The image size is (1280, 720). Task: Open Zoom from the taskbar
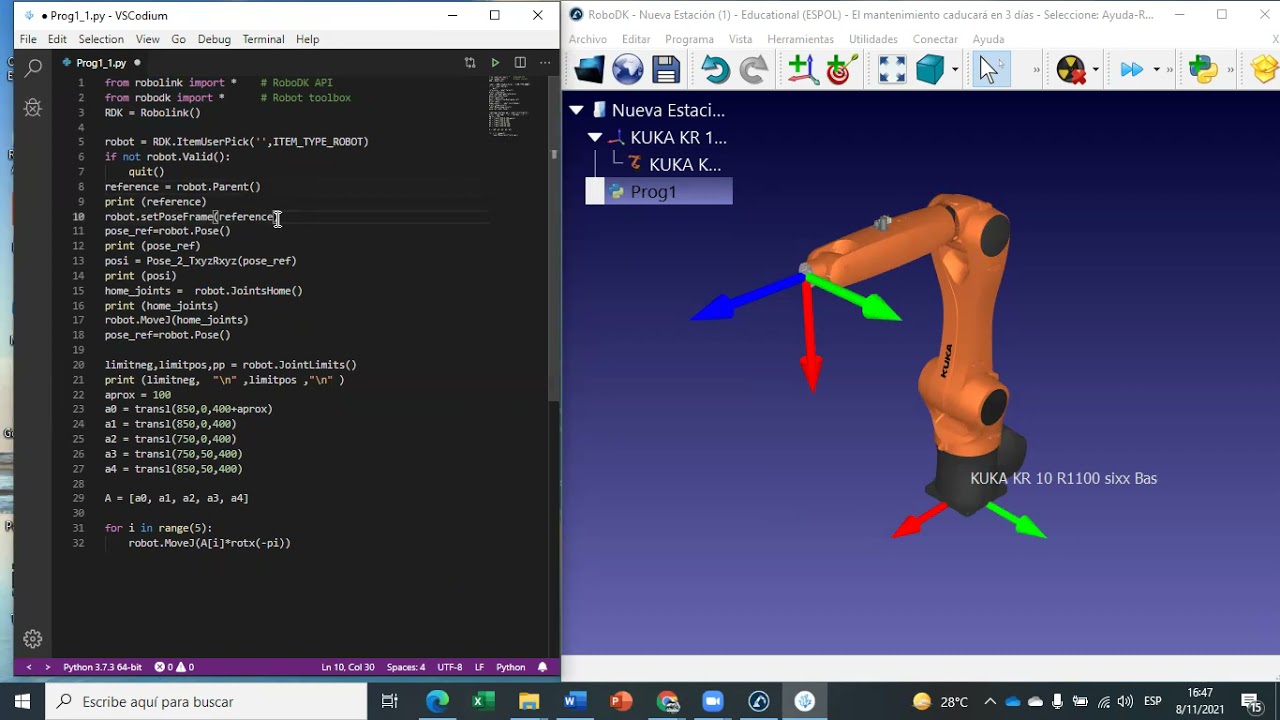click(712, 701)
